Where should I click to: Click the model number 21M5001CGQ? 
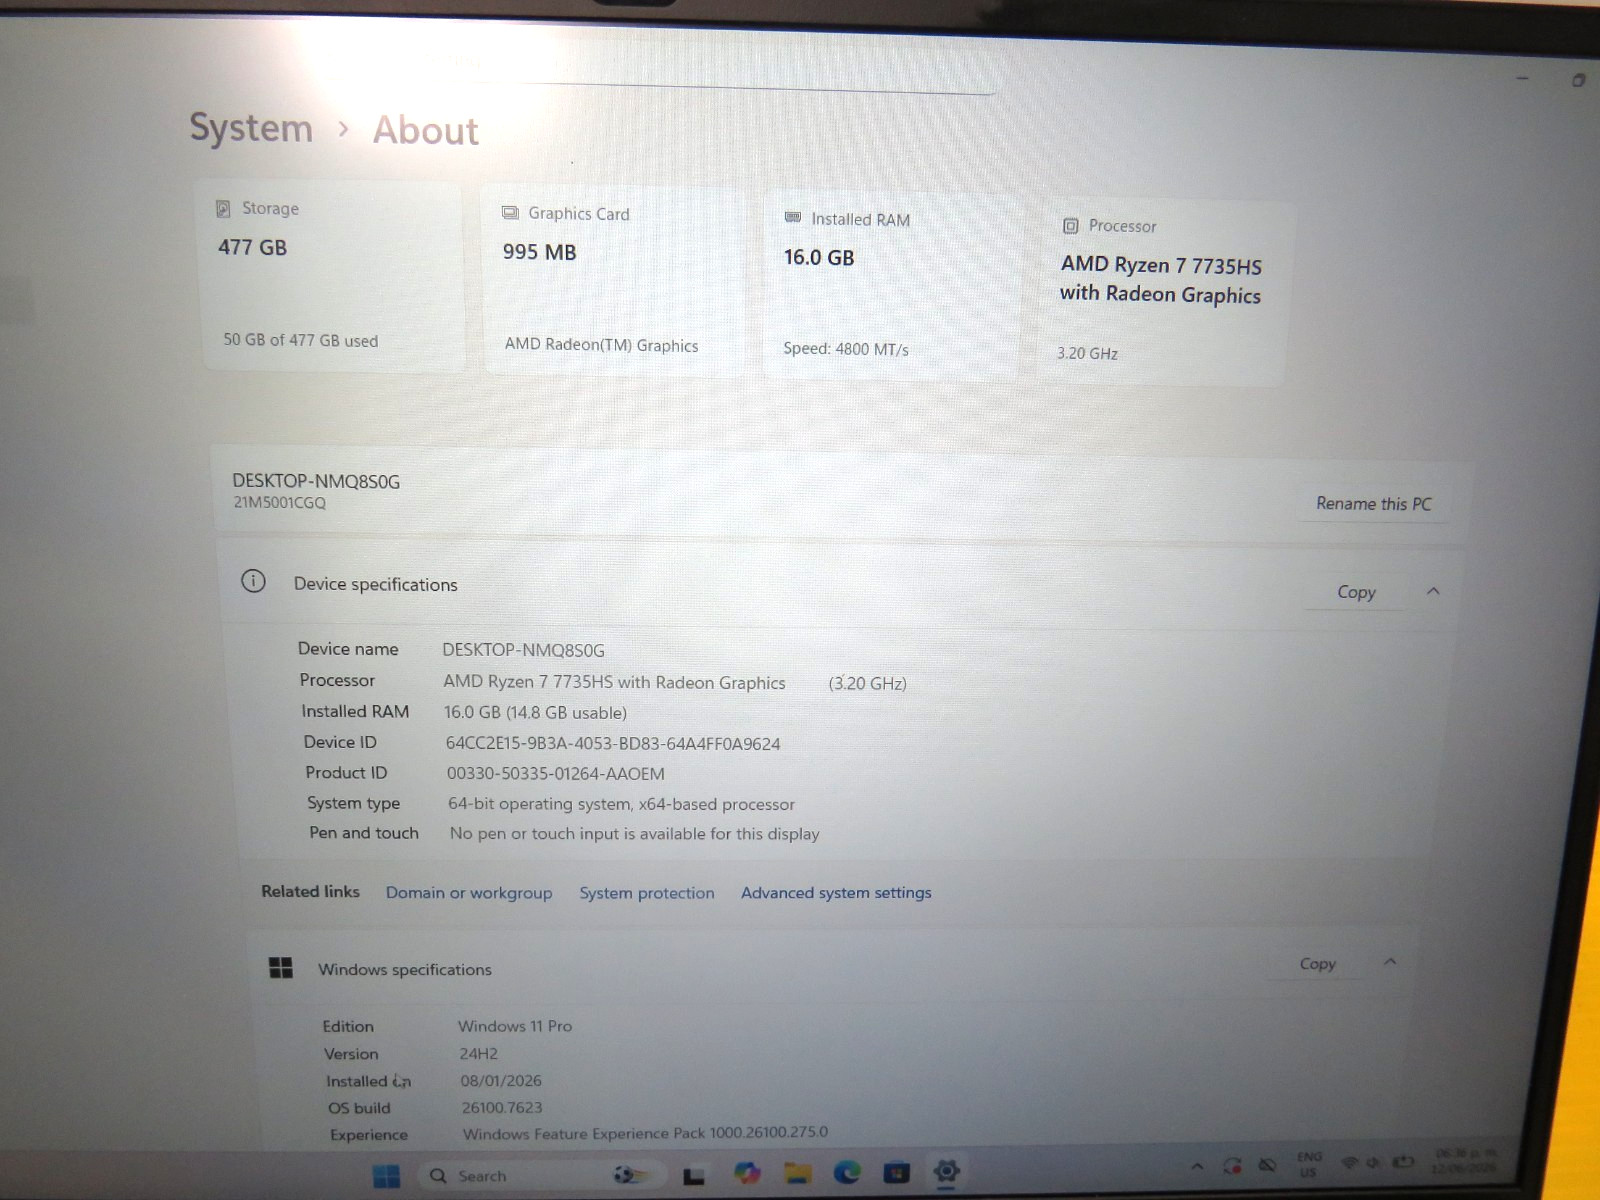[280, 503]
